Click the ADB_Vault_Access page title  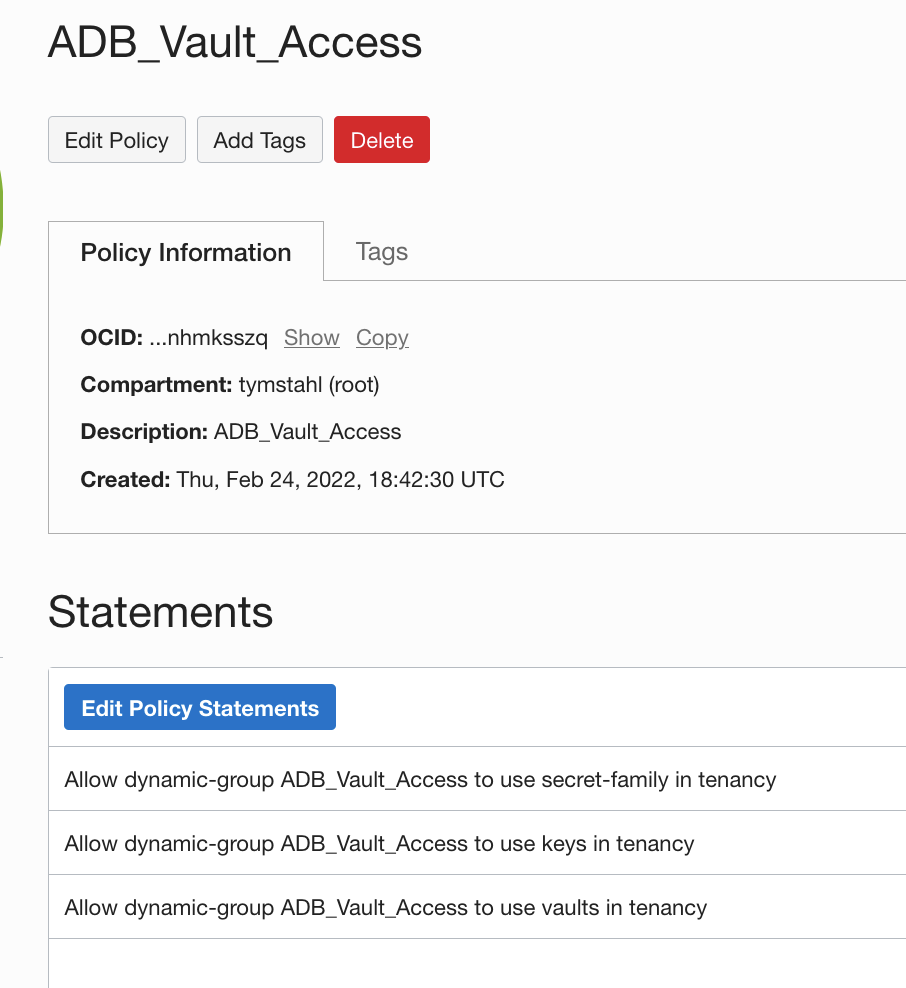[x=235, y=43]
